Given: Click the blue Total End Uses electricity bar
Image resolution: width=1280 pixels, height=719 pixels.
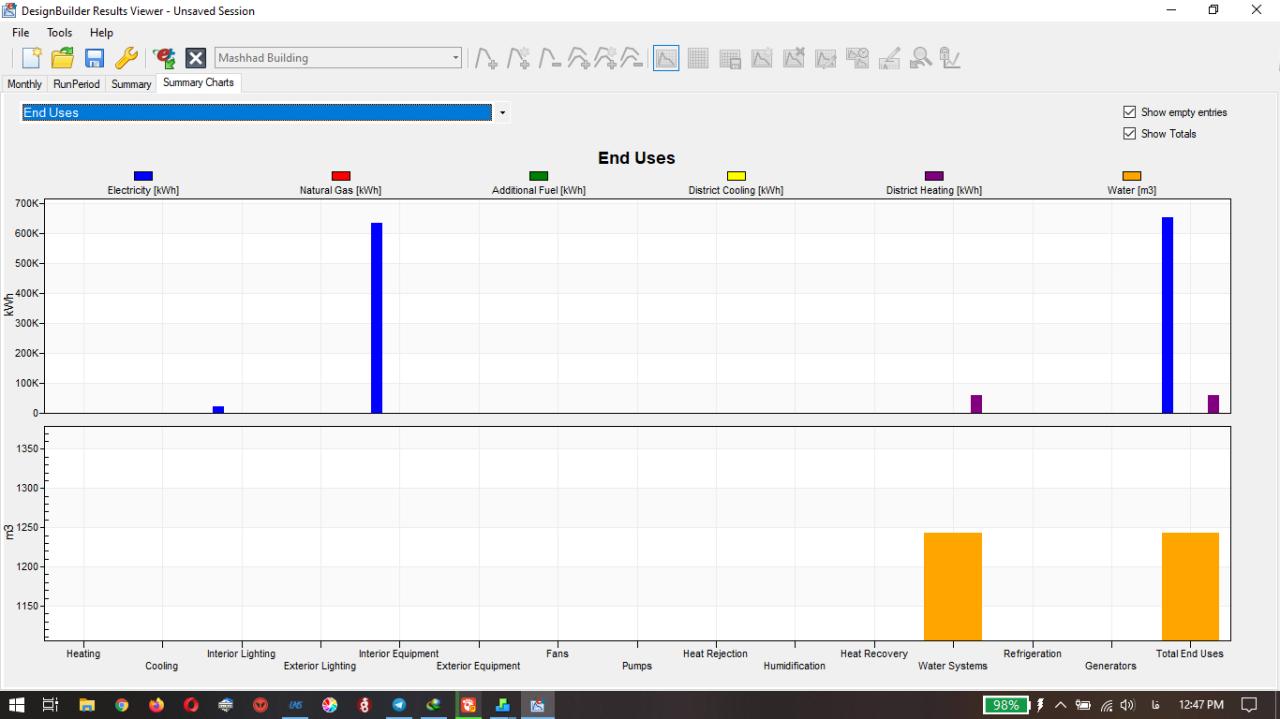Looking at the screenshot, I should tap(1168, 315).
